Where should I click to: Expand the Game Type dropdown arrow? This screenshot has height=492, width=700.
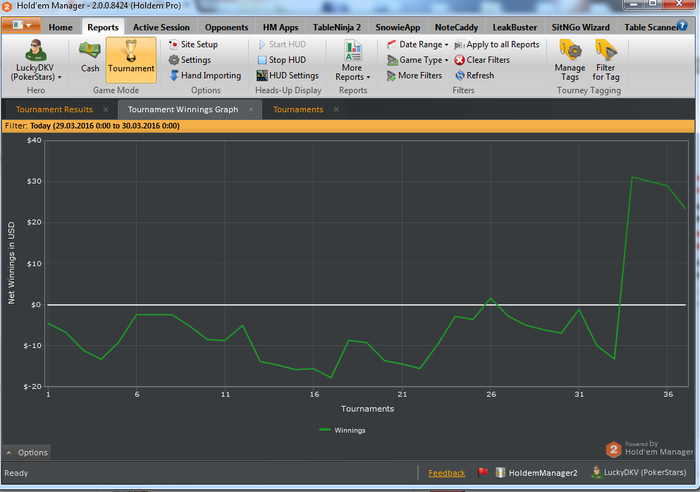pyautogui.click(x=446, y=60)
